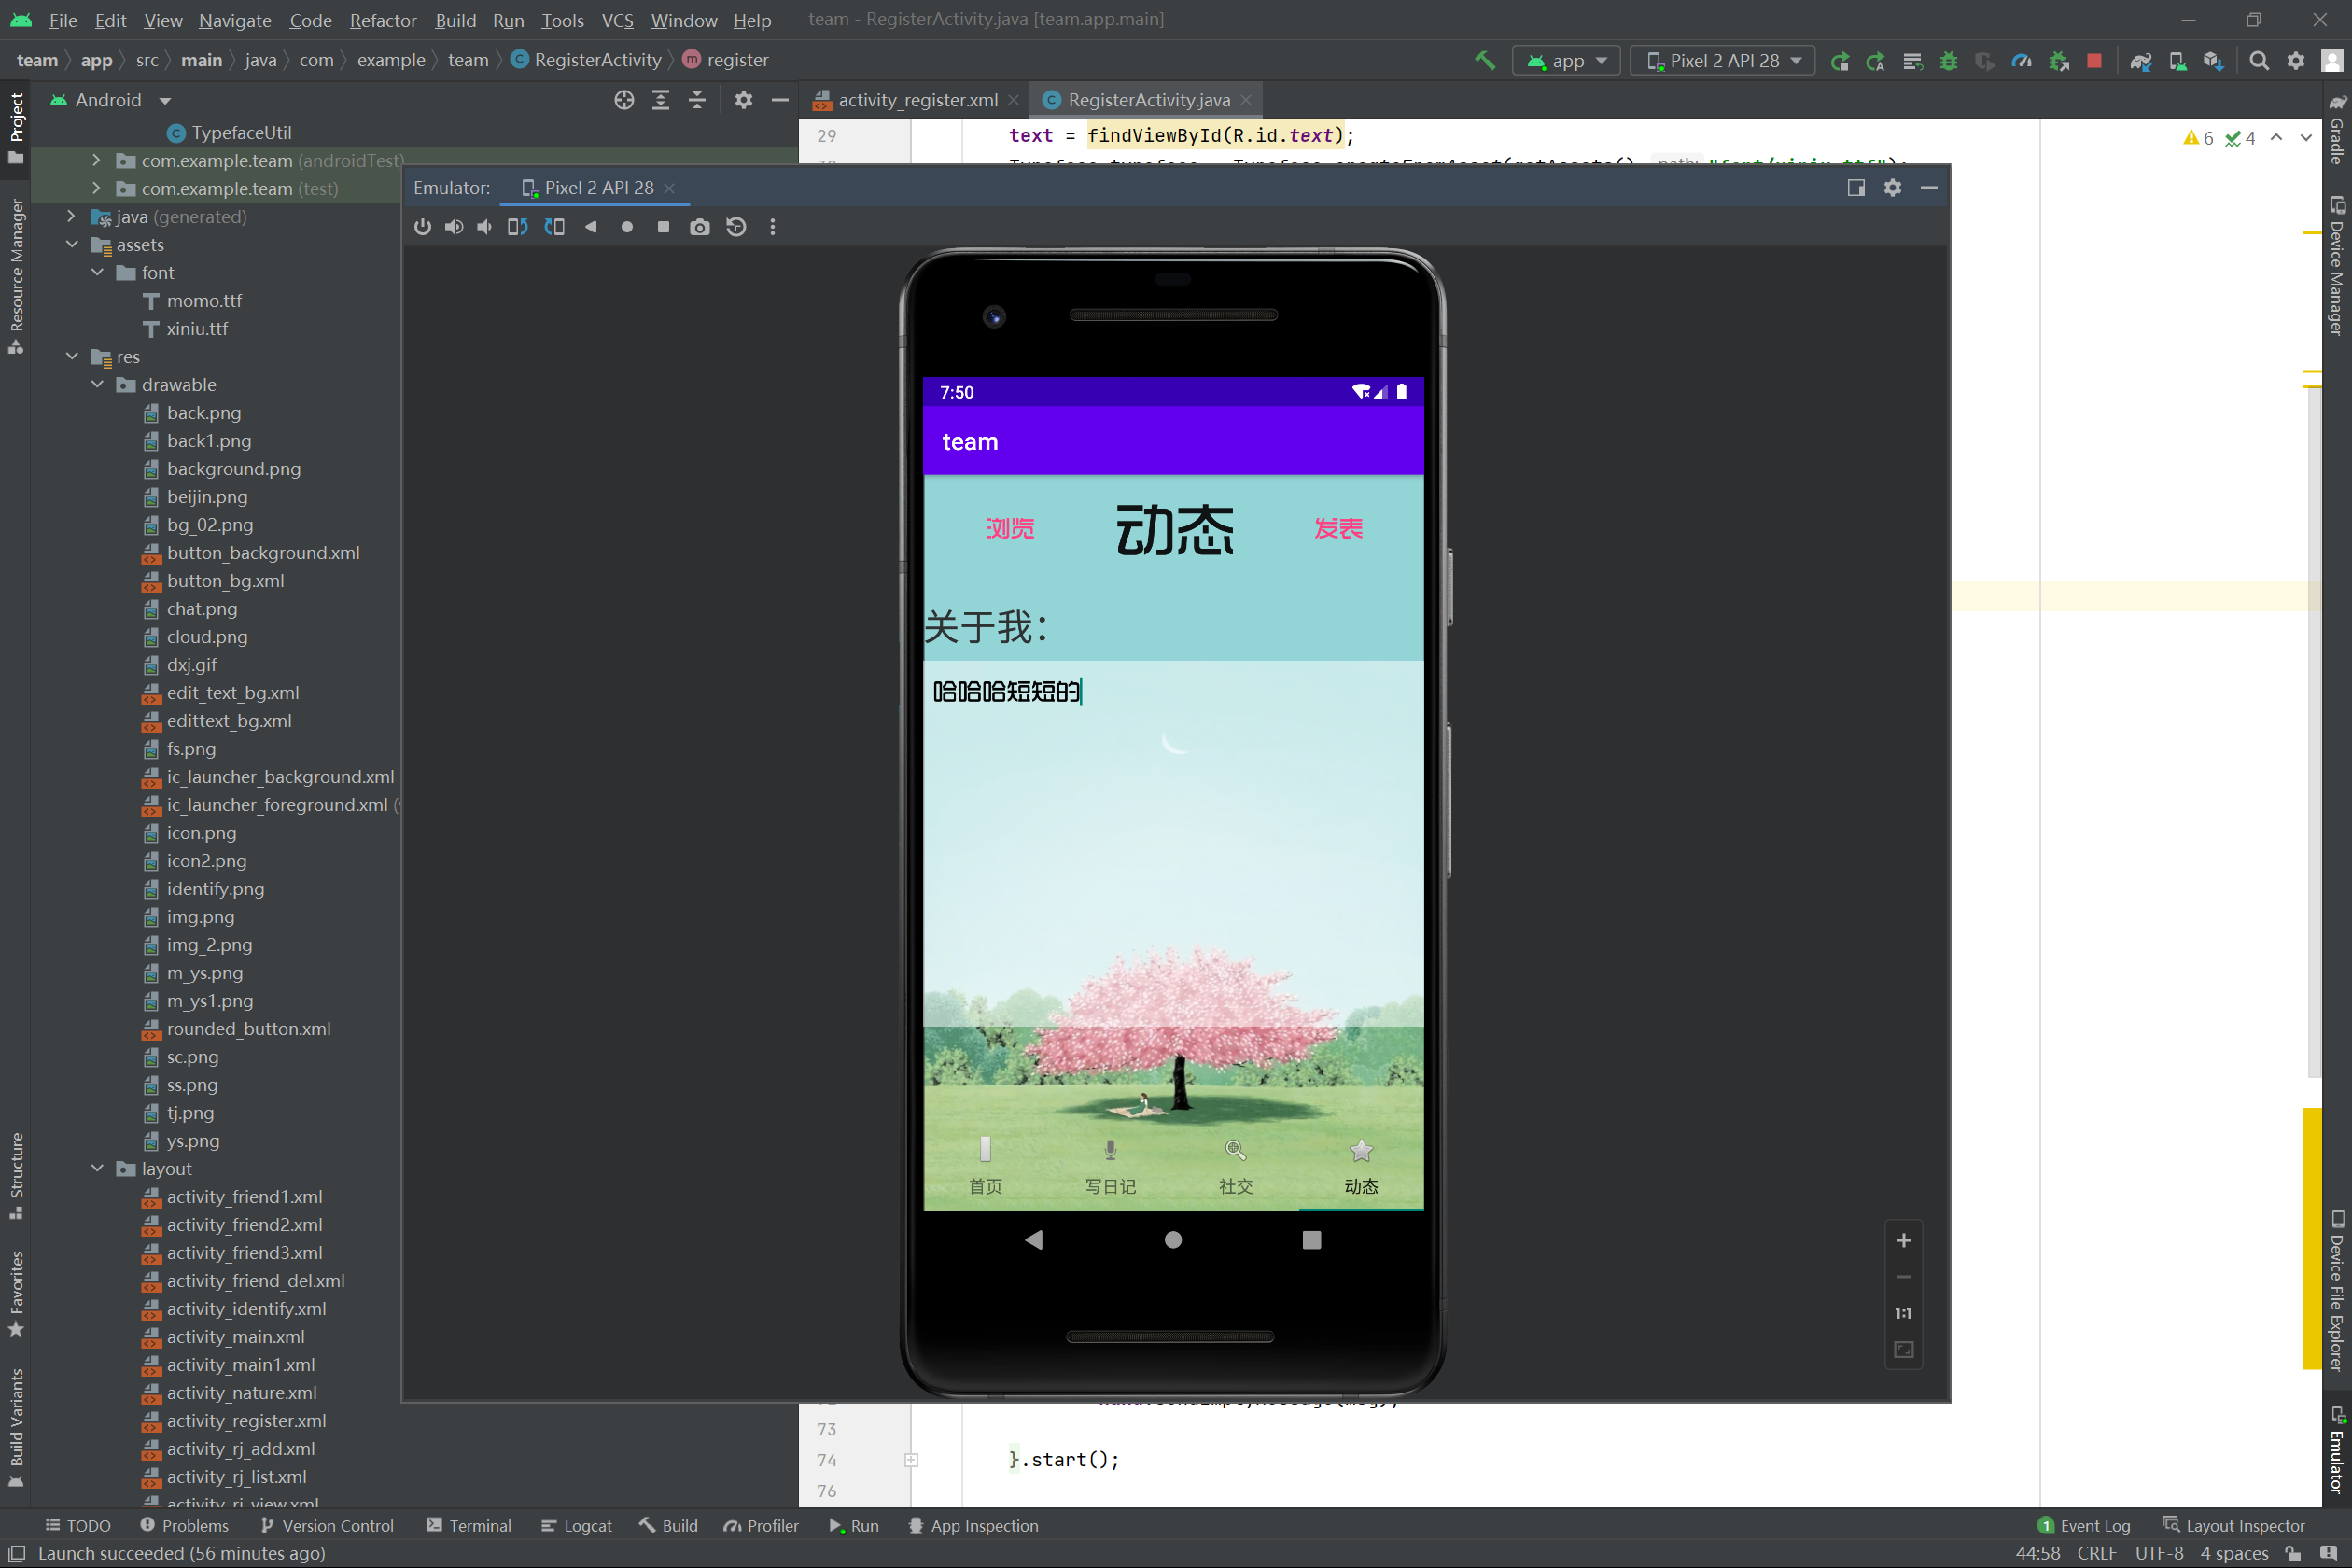Viewport: 2352px width, 1568px height.
Task: Expand java (generated) folder
Action: click(x=71, y=216)
